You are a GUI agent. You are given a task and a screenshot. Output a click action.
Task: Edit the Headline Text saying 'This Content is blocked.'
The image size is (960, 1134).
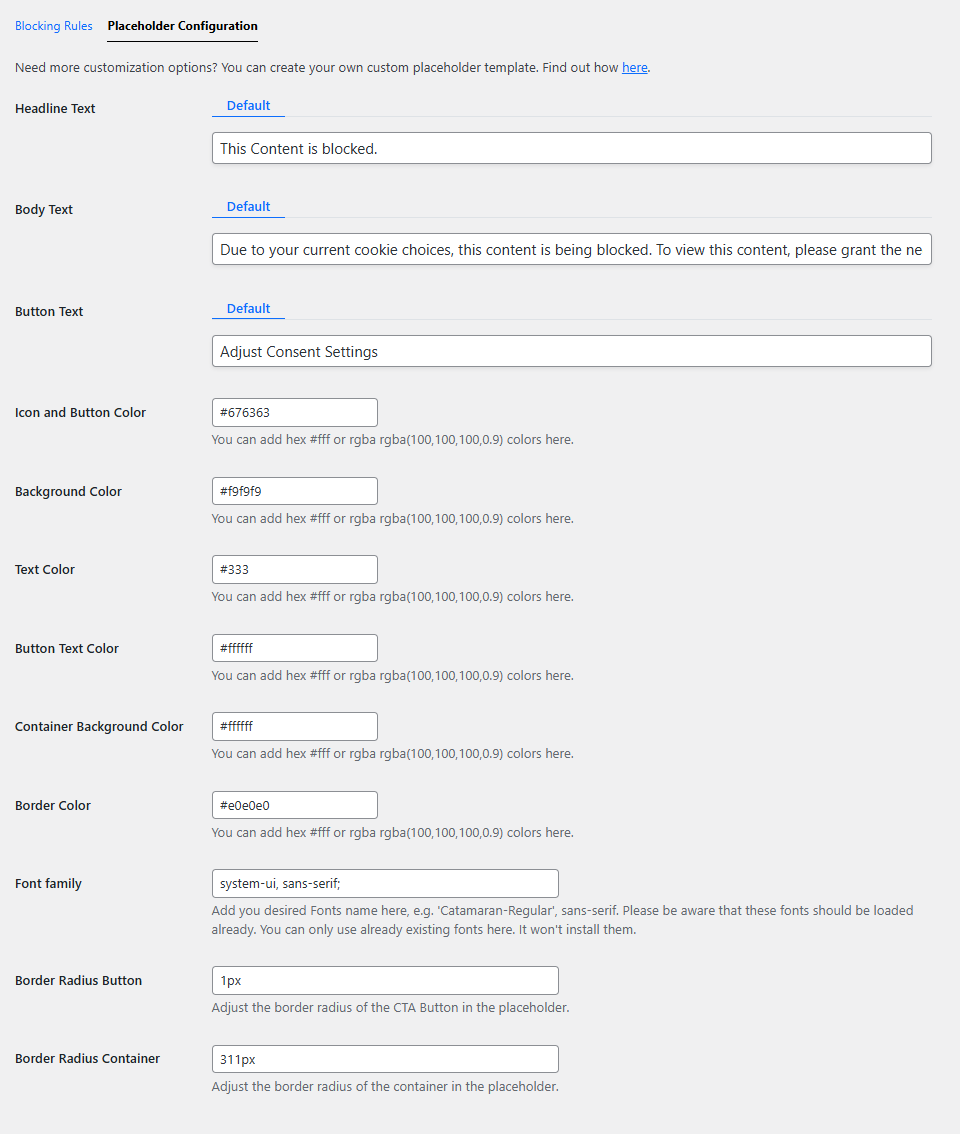[x=571, y=147]
